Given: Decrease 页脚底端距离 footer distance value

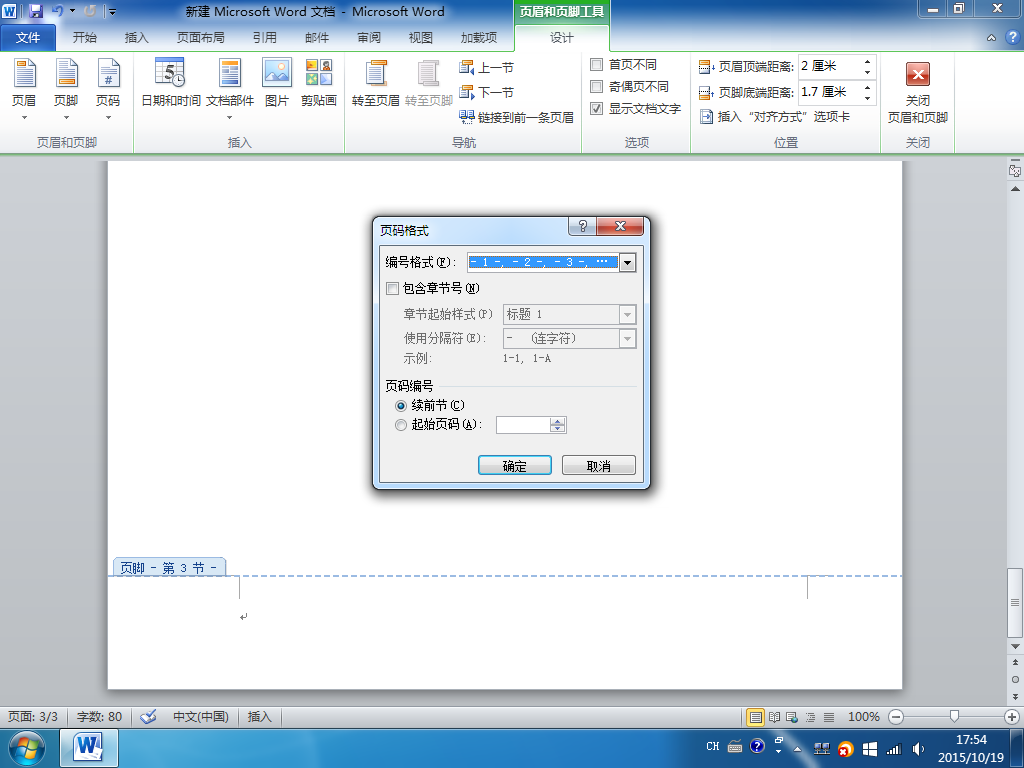Looking at the screenshot, I should point(867,98).
